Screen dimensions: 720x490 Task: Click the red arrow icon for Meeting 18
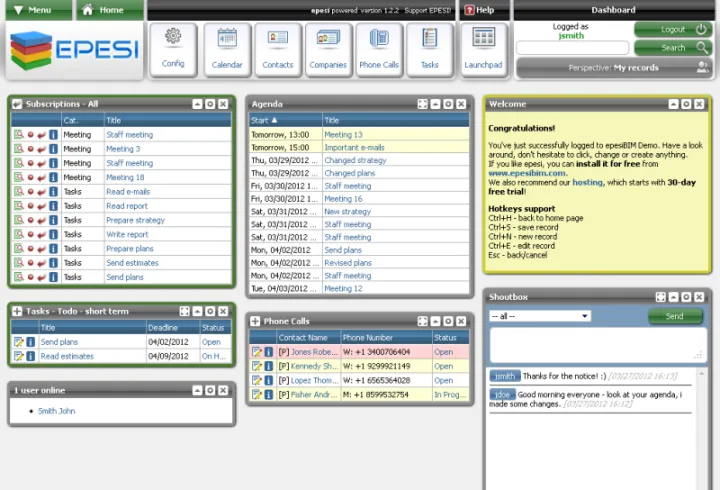(41, 177)
